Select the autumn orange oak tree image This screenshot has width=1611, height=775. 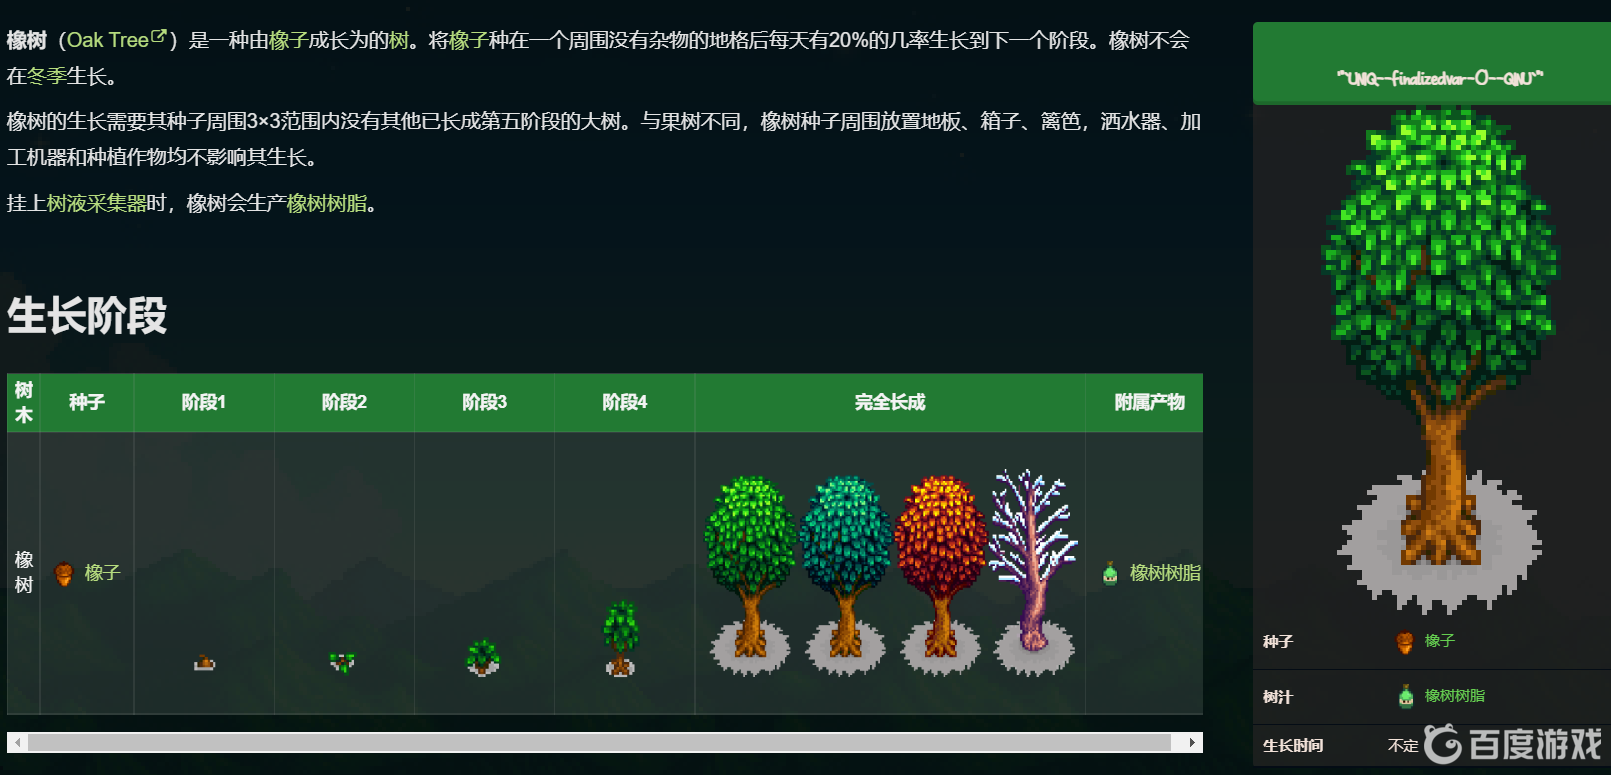coord(940,575)
